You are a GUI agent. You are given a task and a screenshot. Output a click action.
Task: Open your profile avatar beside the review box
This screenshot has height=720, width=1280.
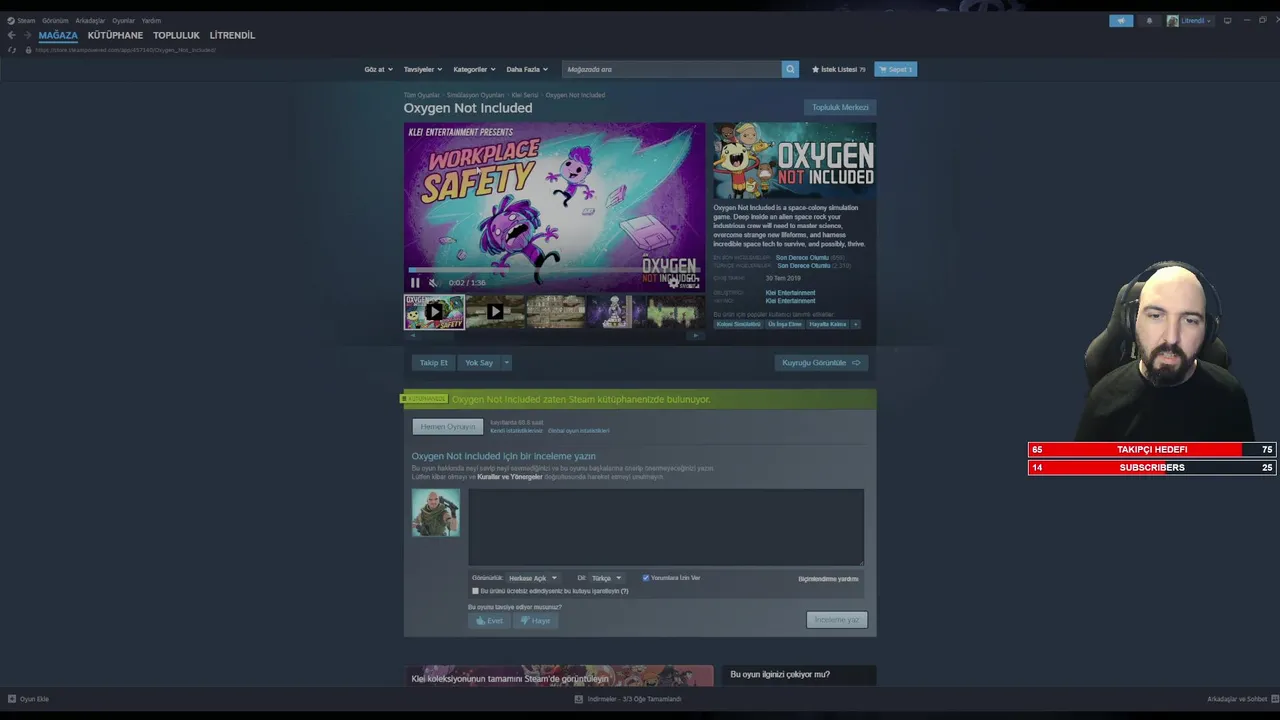[x=436, y=513]
